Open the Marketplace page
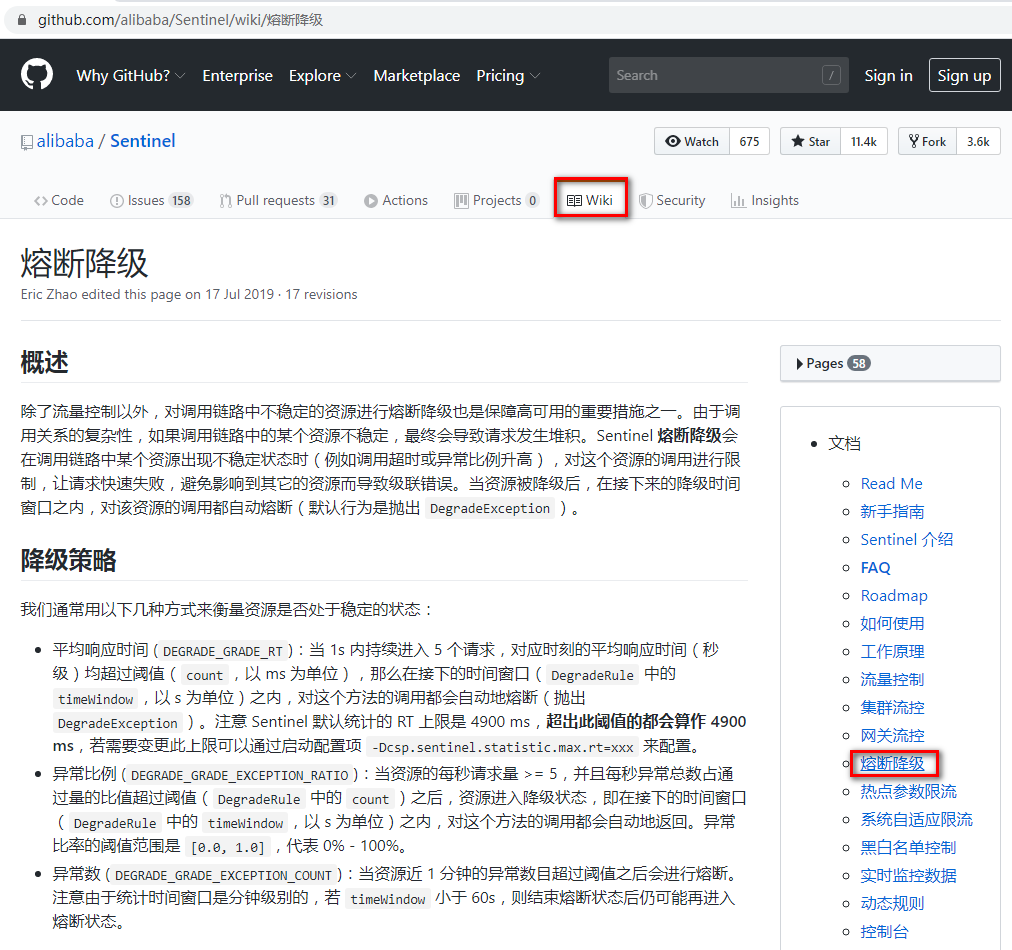 (416, 76)
